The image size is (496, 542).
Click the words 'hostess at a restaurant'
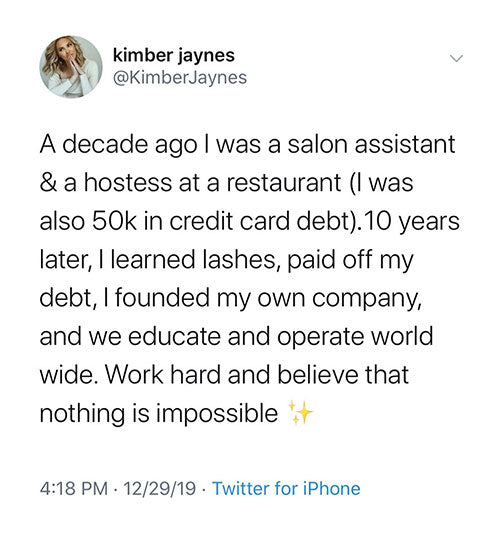[x=213, y=183]
